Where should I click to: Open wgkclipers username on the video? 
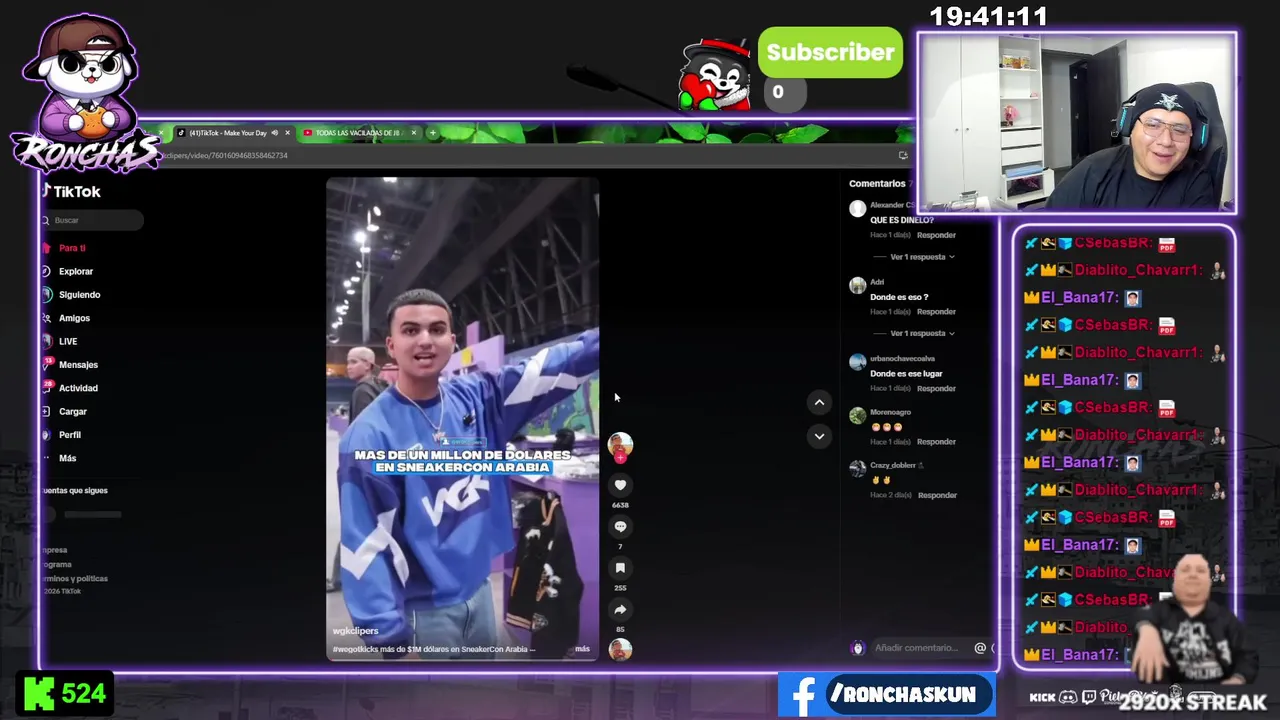point(355,631)
